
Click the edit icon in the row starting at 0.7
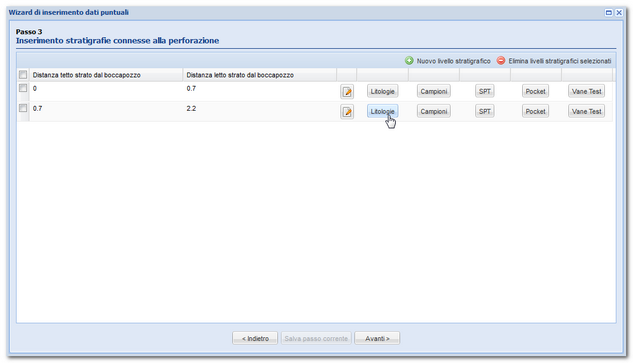tap(347, 112)
